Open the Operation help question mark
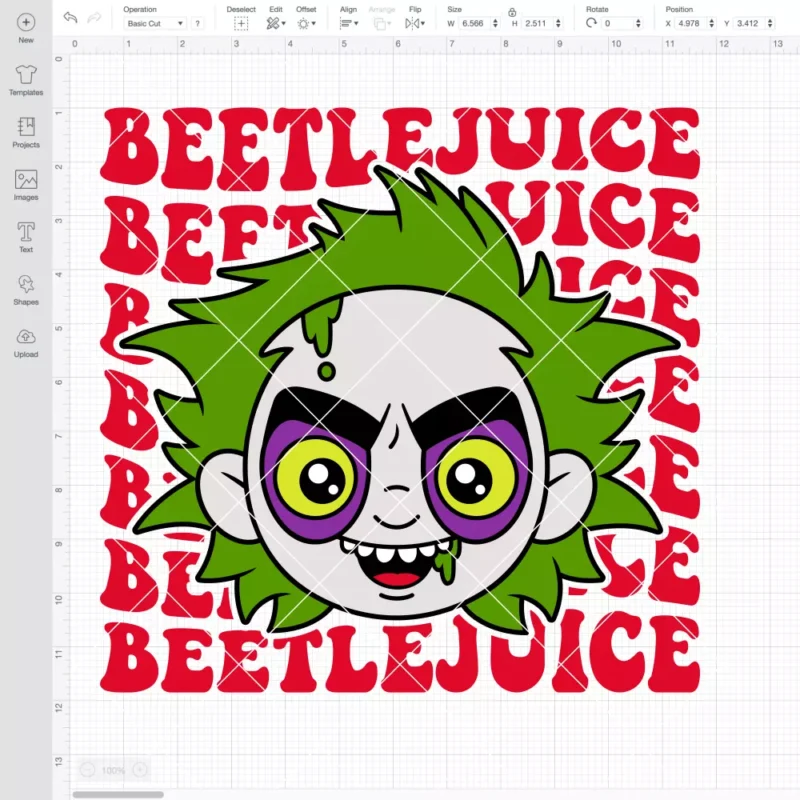 [x=197, y=23]
